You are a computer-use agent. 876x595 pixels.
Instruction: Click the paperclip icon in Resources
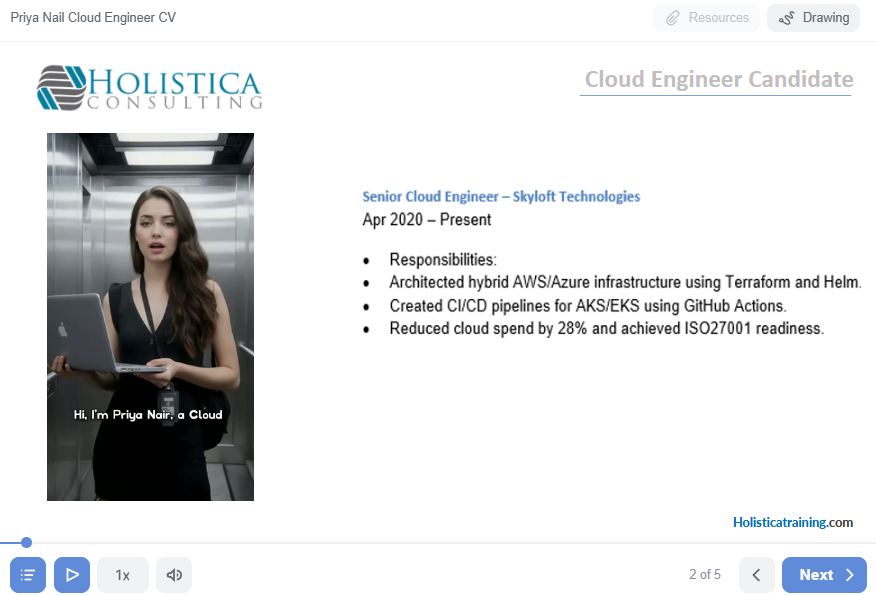pos(673,18)
